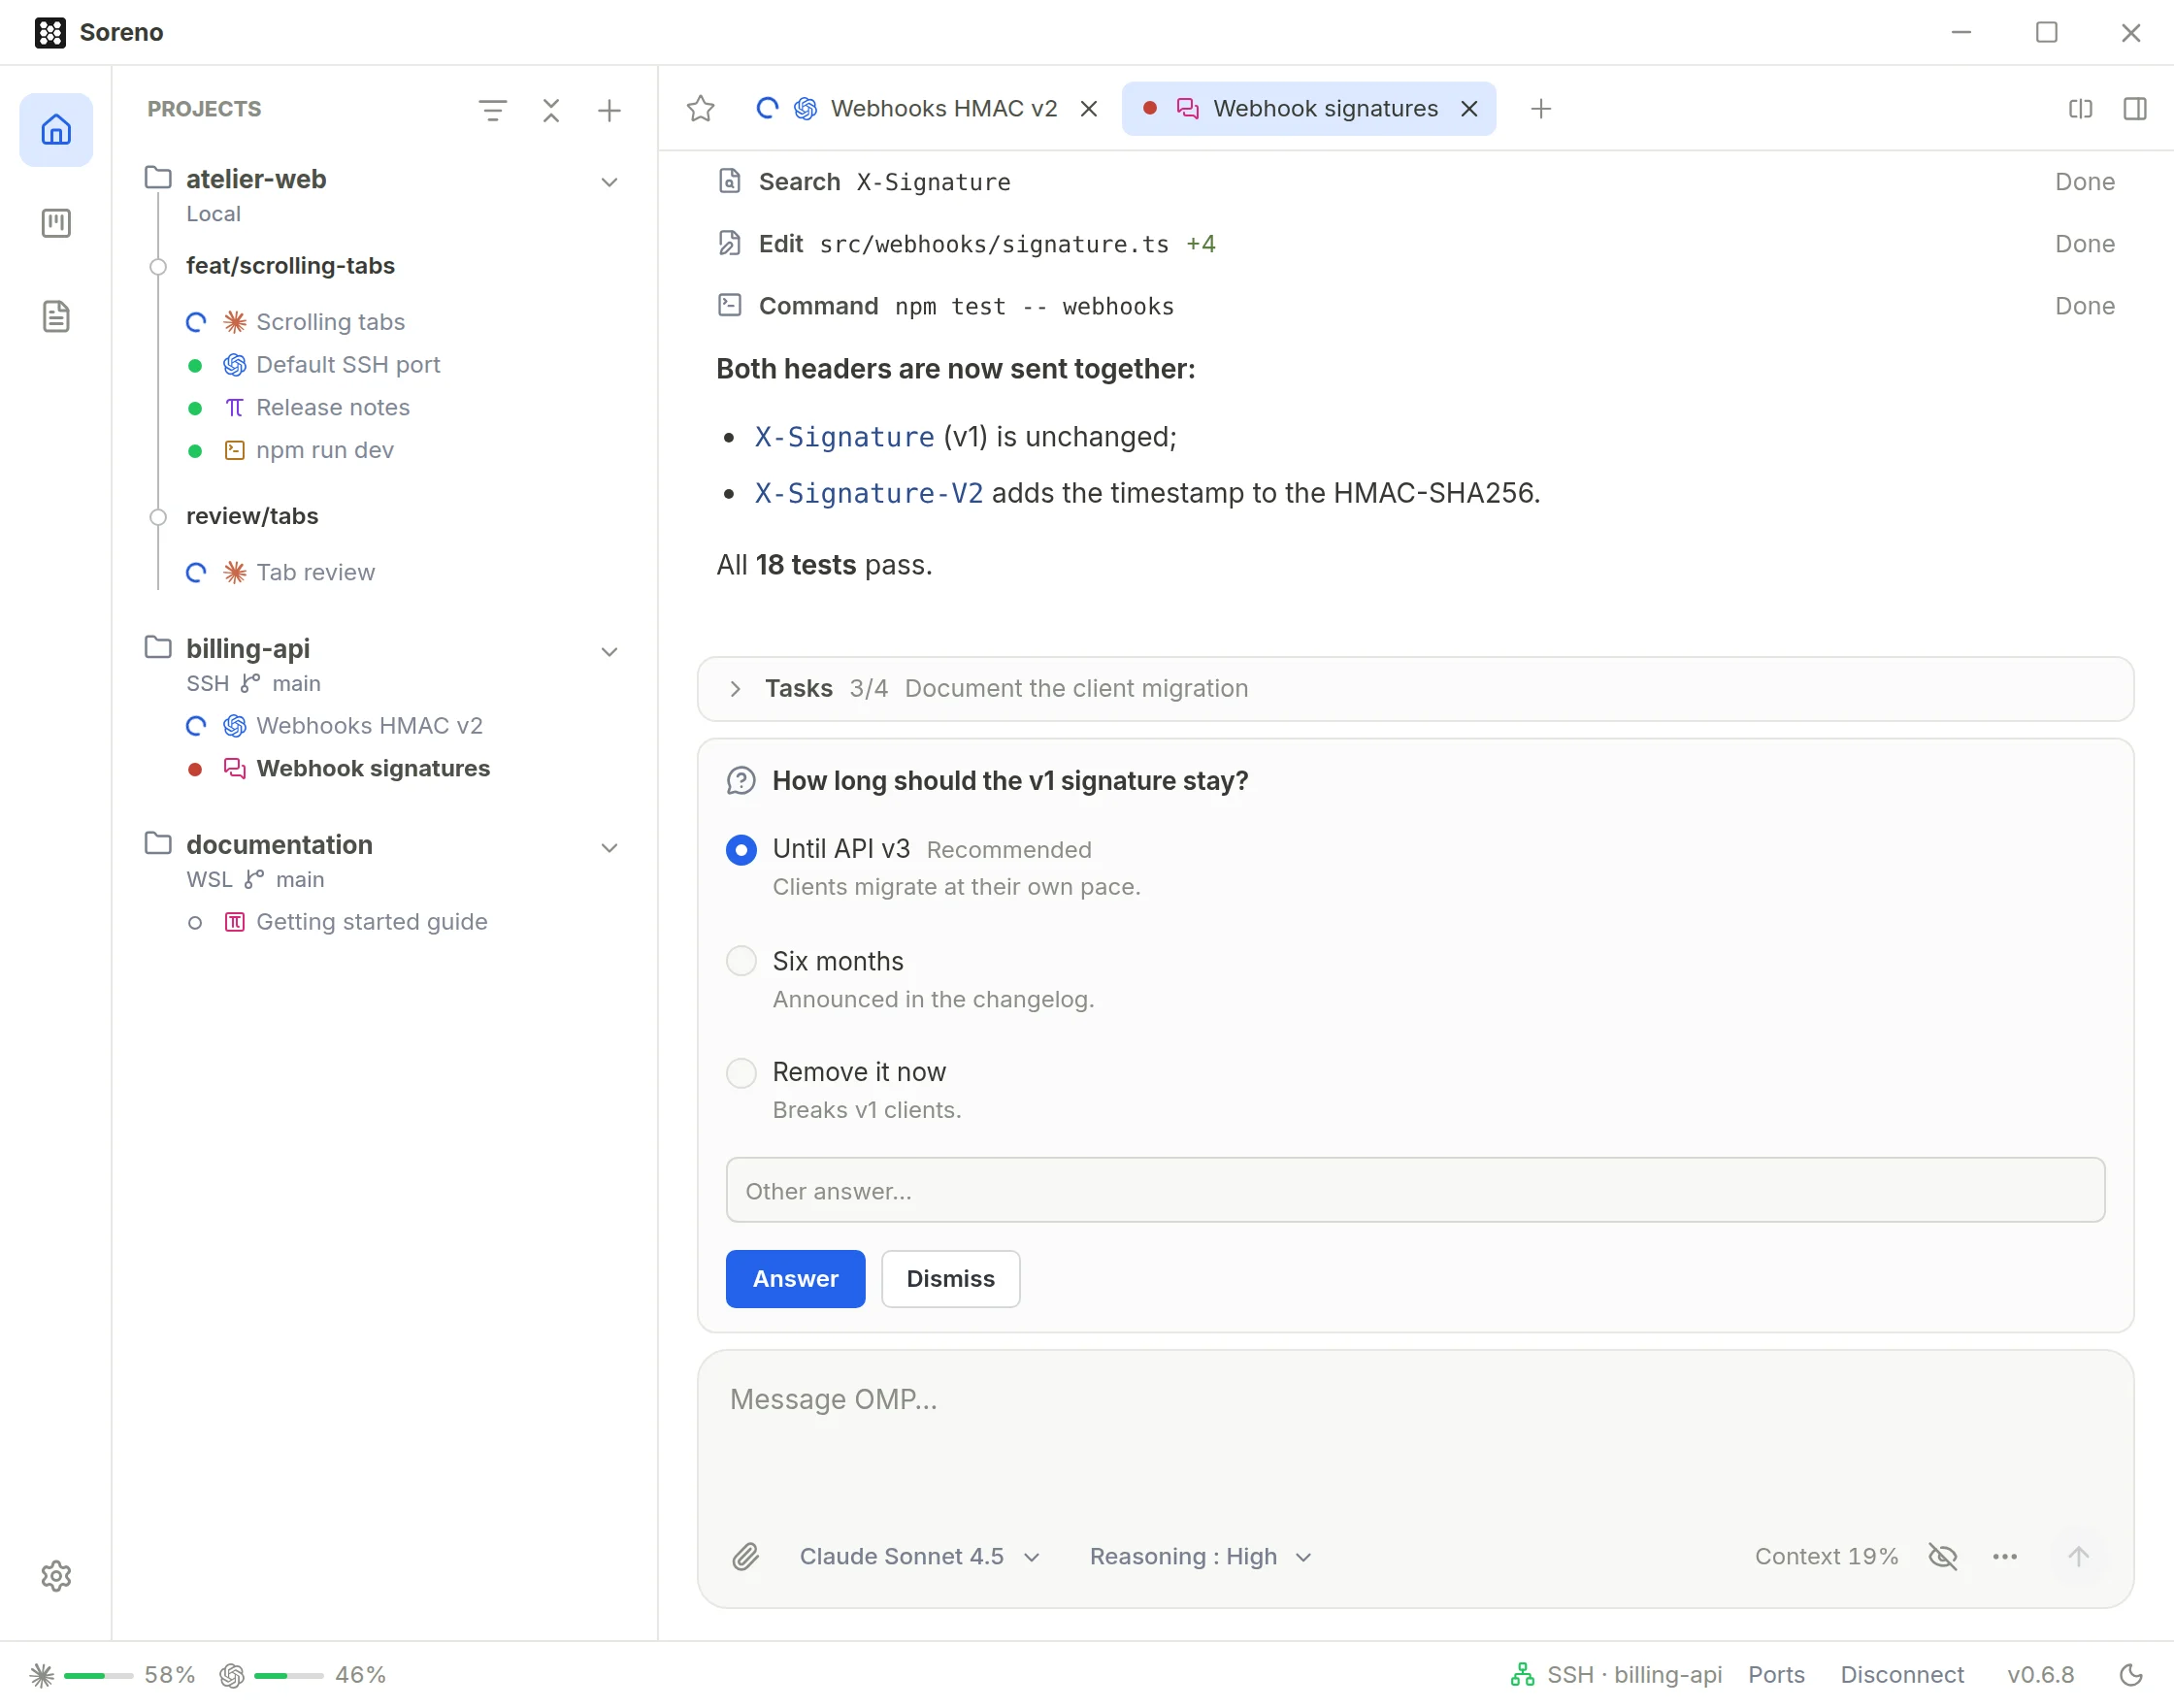Image resolution: width=2174 pixels, height=1708 pixels.
Task: Add a new project
Action: coord(609,110)
